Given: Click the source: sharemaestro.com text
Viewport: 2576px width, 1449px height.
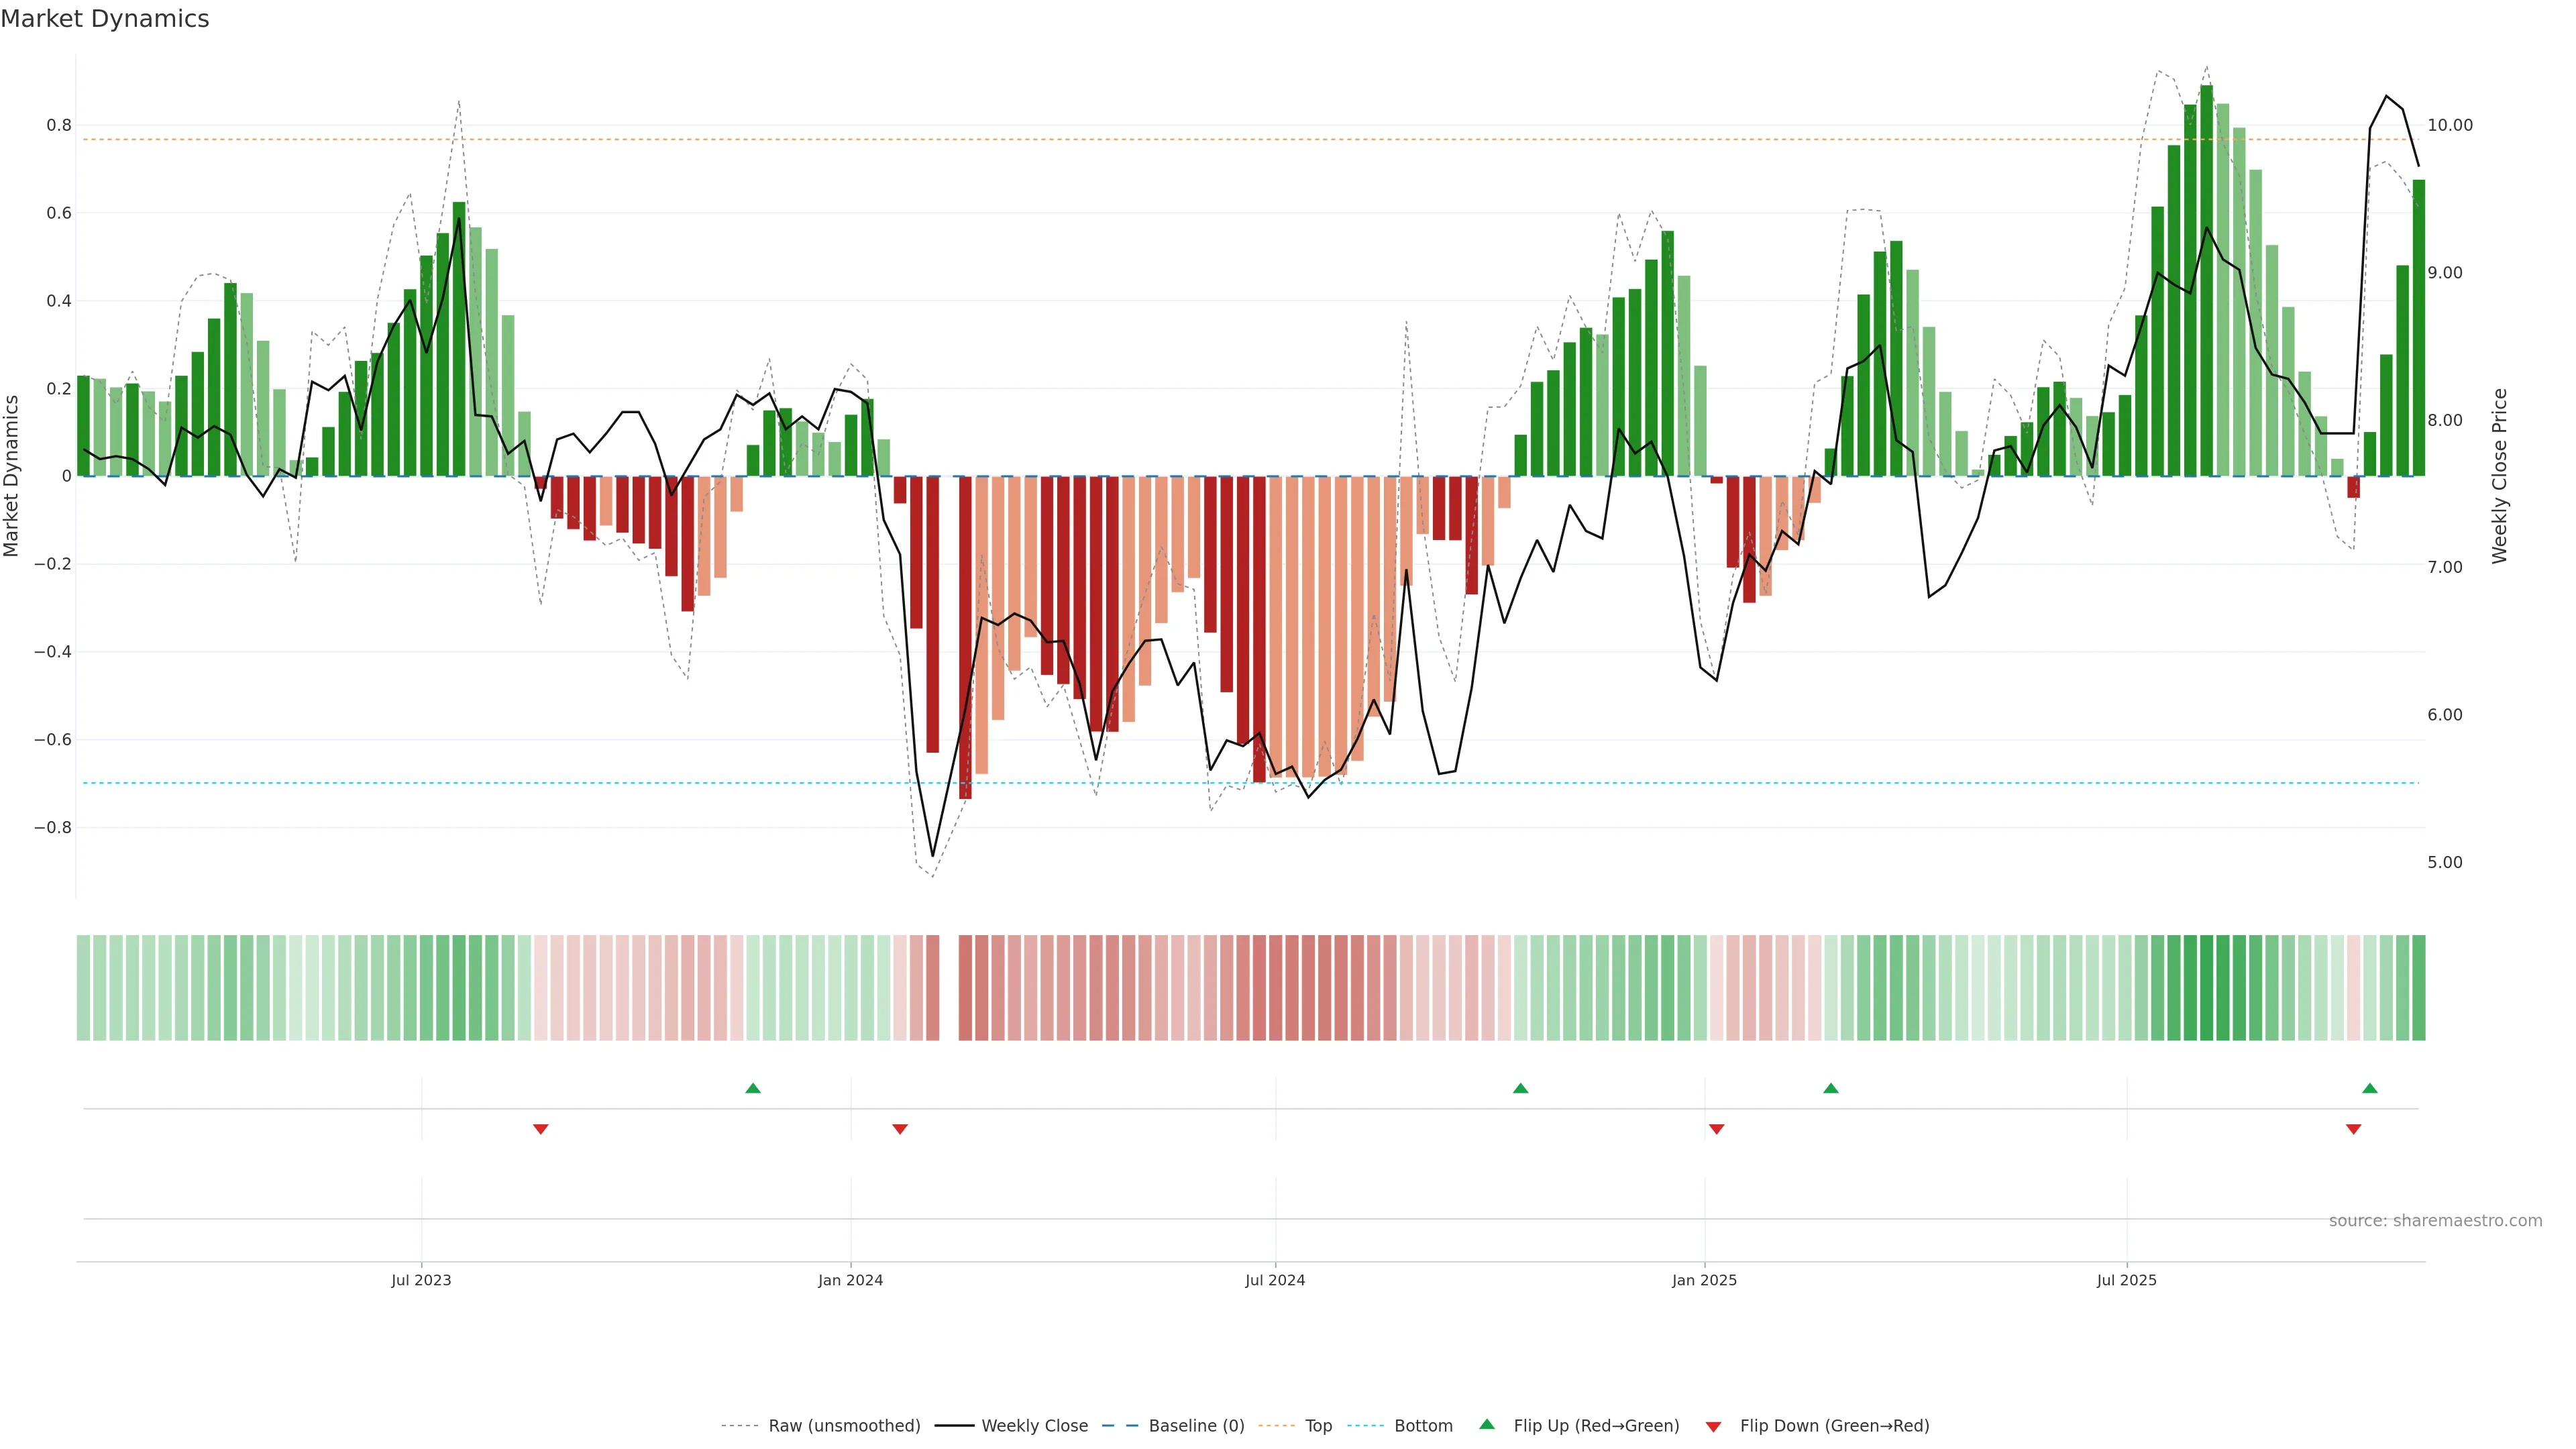Looking at the screenshot, I should tap(2435, 1221).
